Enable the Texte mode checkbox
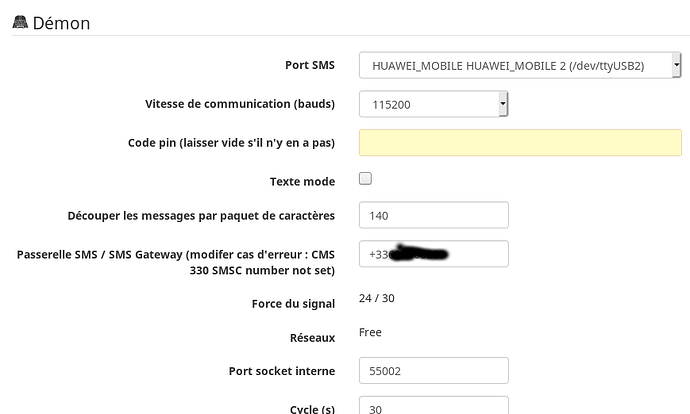Viewport: 690px width, 414px height. pyautogui.click(x=365, y=179)
